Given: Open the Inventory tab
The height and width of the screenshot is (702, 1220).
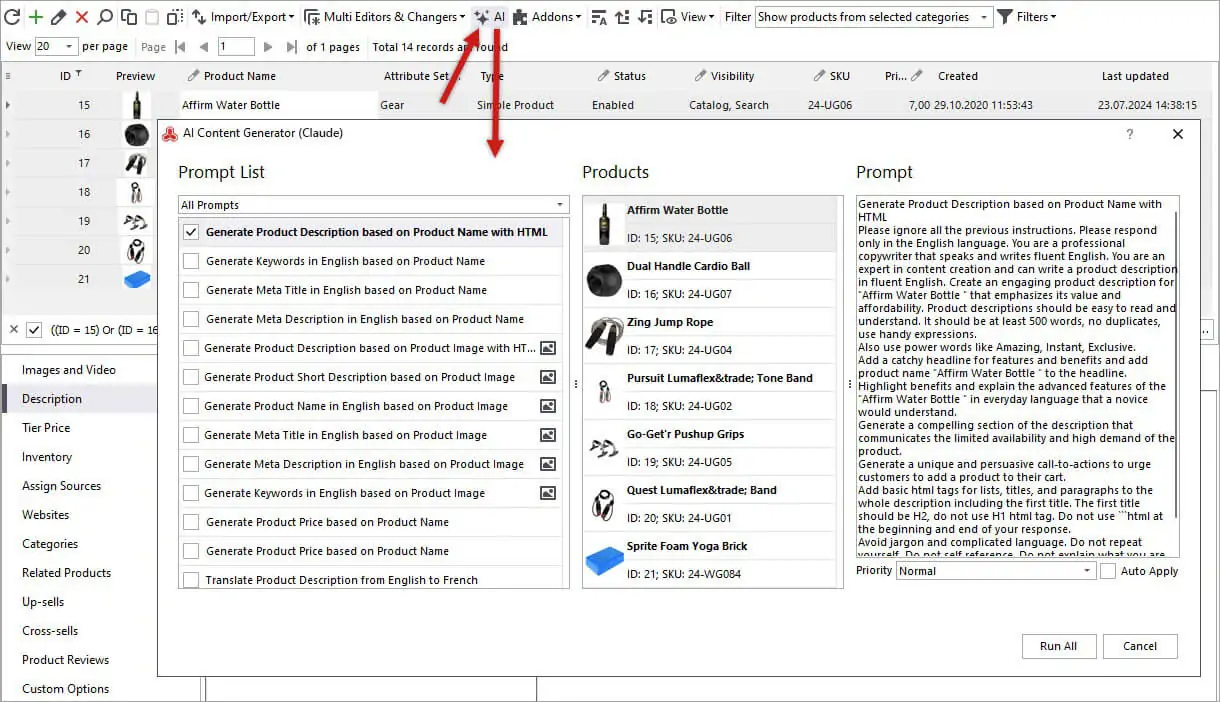Looking at the screenshot, I should [47, 457].
